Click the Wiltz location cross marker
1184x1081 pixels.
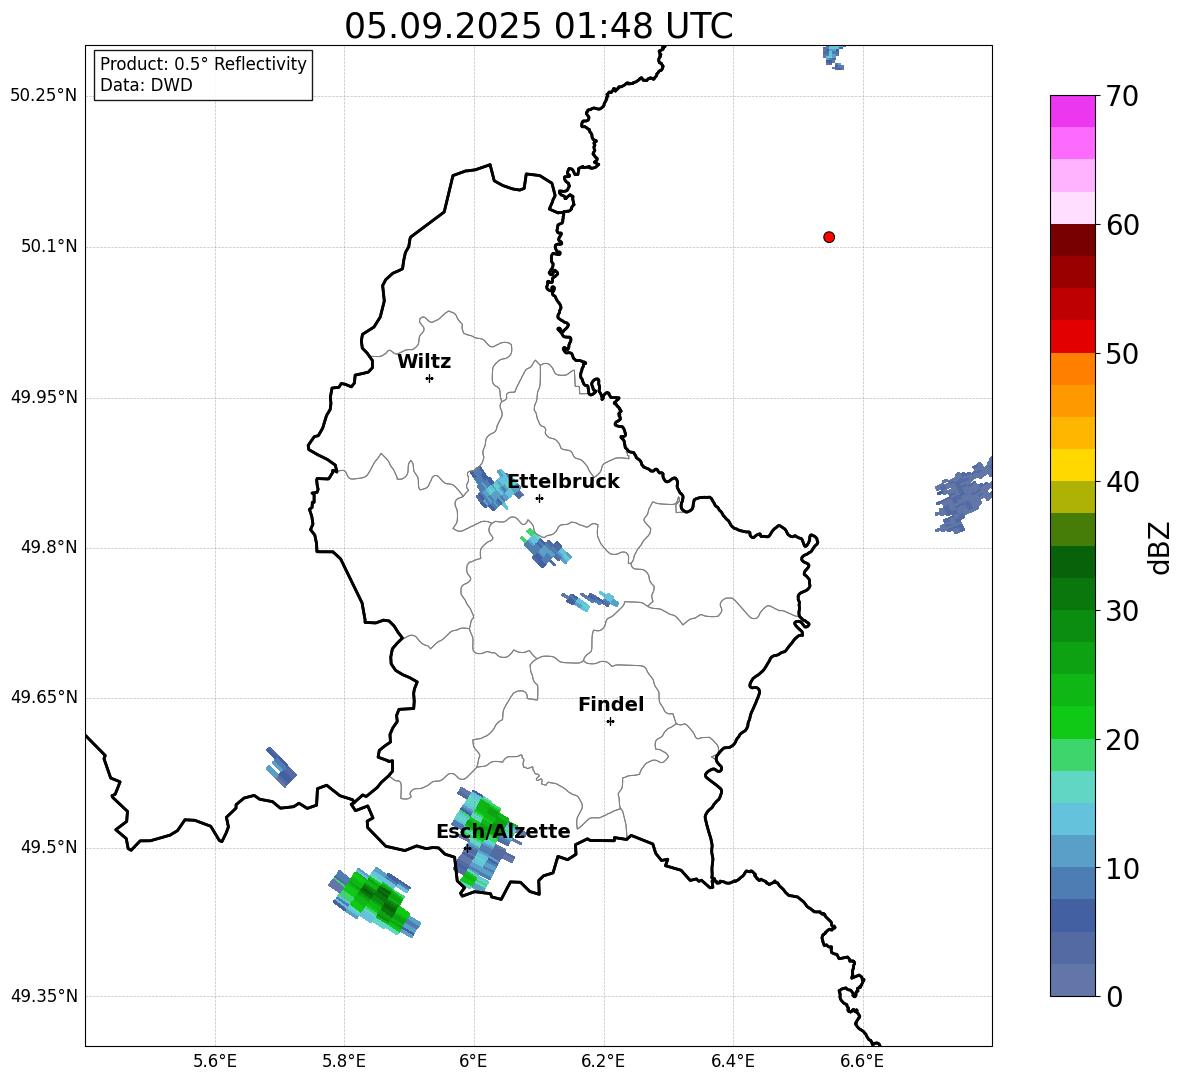pos(430,379)
